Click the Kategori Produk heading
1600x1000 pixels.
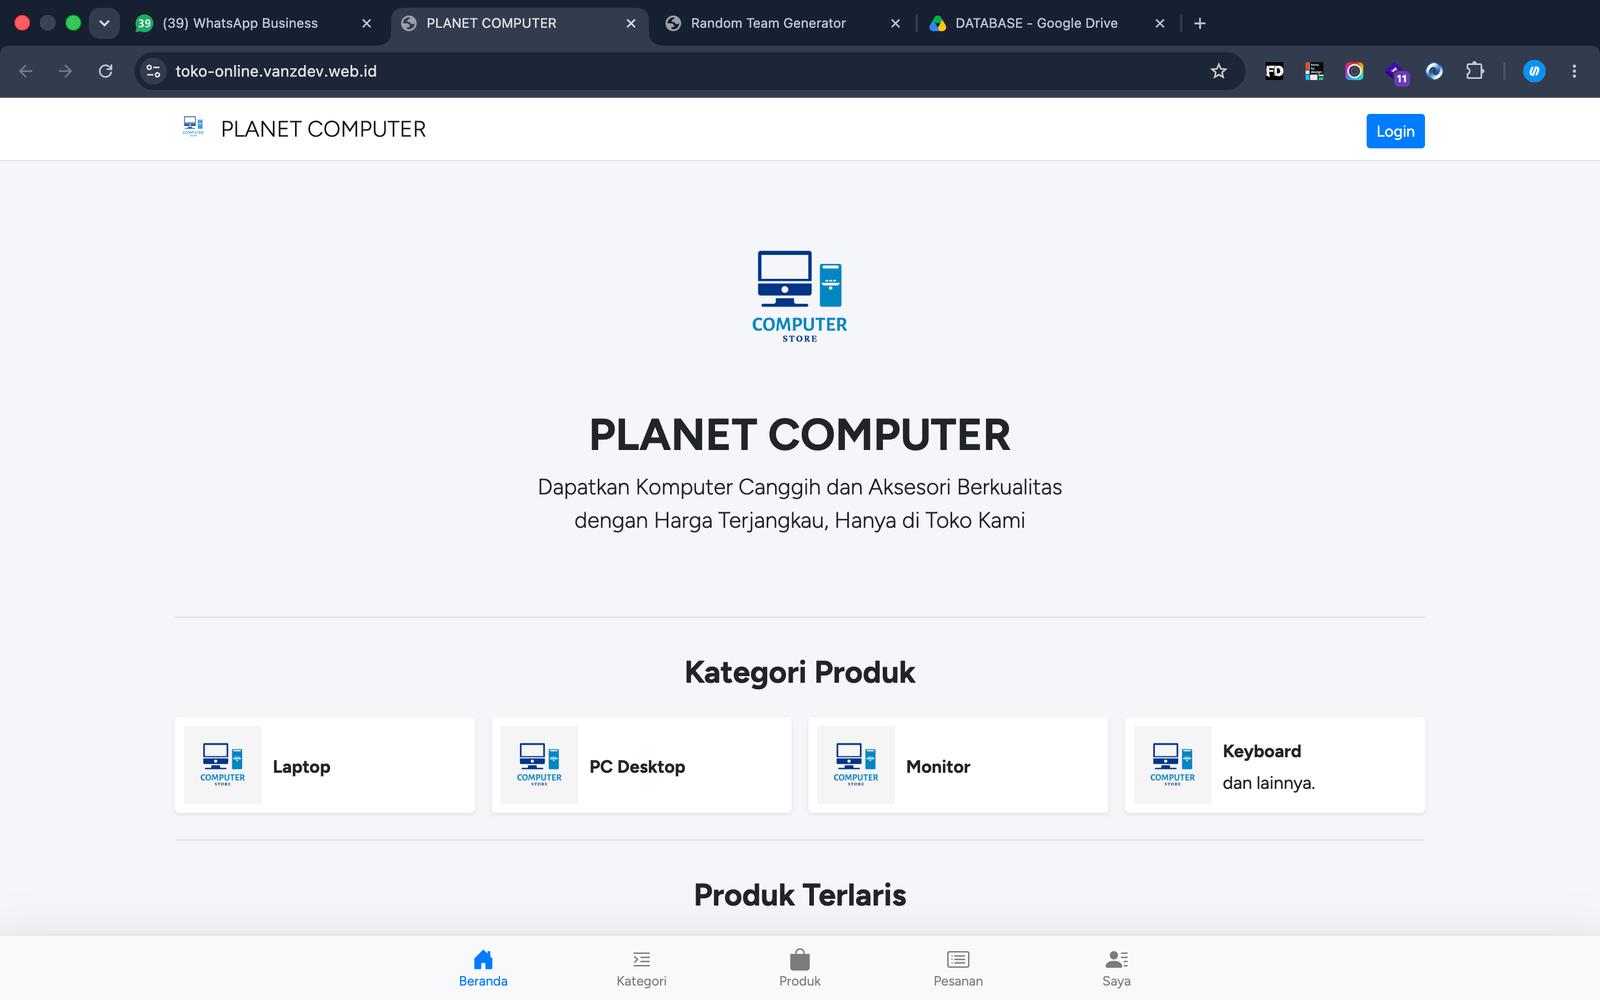(800, 672)
